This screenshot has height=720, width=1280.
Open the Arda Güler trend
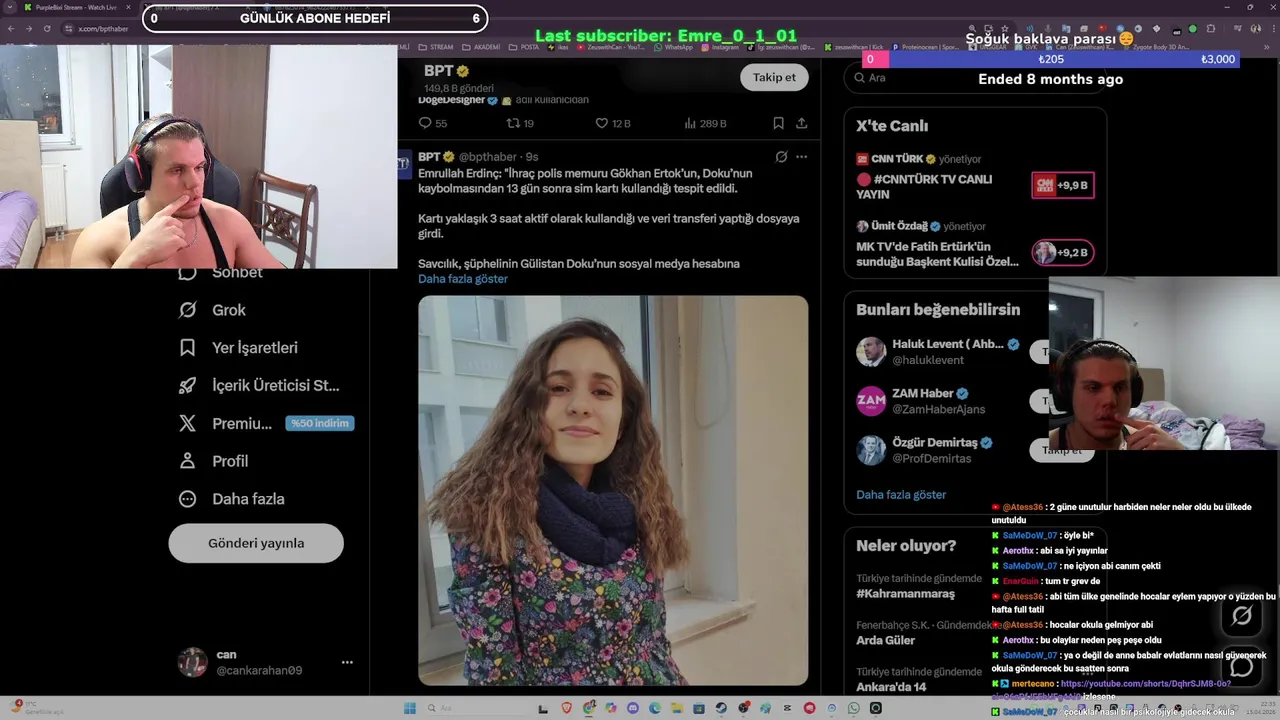pyautogui.click(x=885, y=640)
